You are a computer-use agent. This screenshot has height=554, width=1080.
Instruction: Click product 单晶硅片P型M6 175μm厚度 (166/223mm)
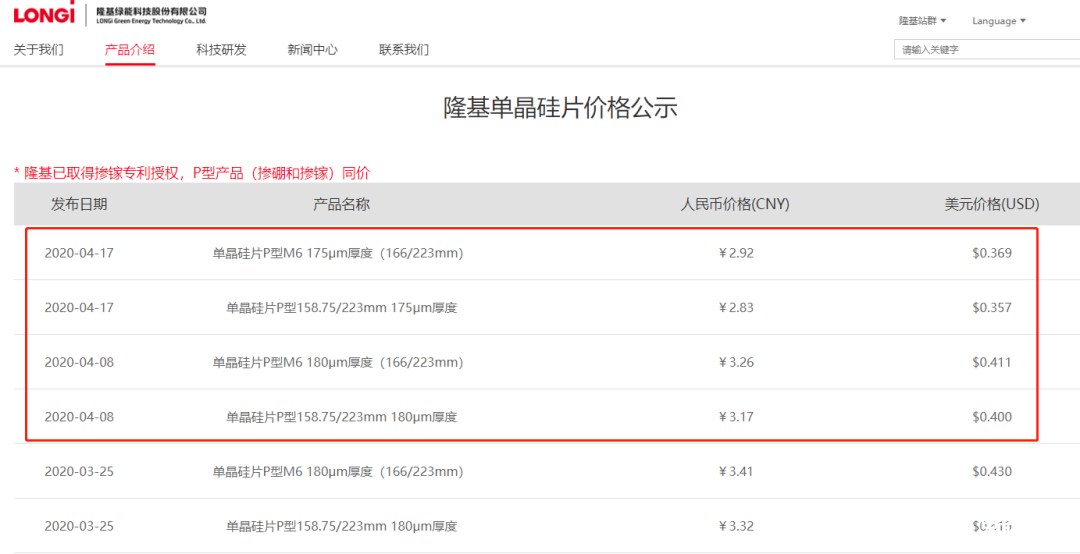point(338,253)
